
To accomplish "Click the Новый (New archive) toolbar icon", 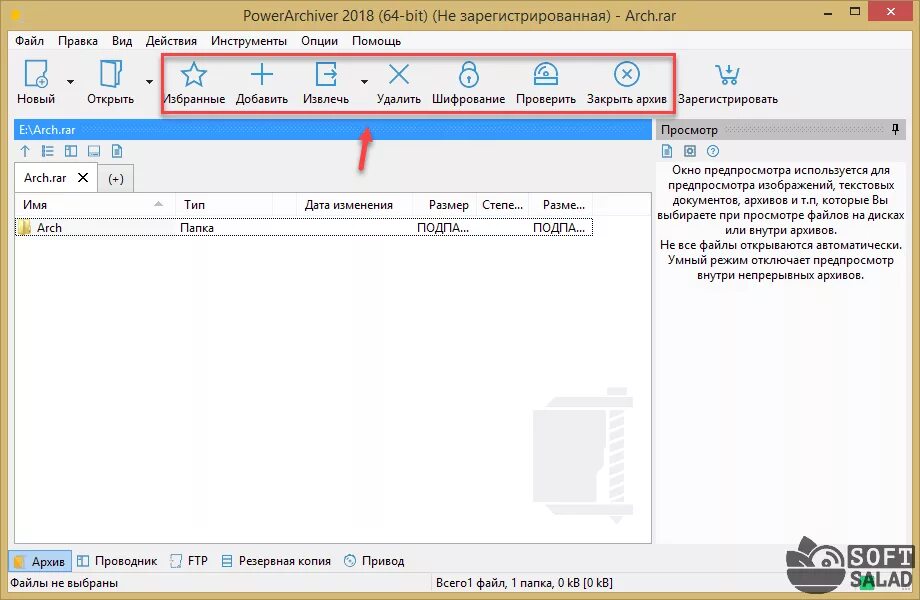I will 36,74.
